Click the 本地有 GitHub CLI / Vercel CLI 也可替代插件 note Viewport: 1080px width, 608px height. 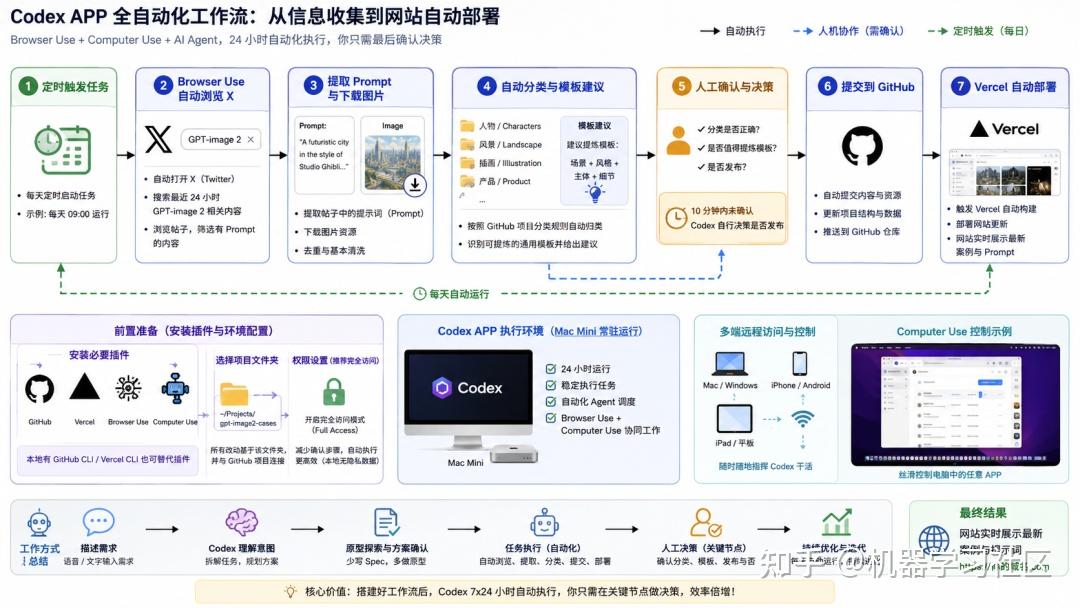pyautogui.click(x=108, y=459)
